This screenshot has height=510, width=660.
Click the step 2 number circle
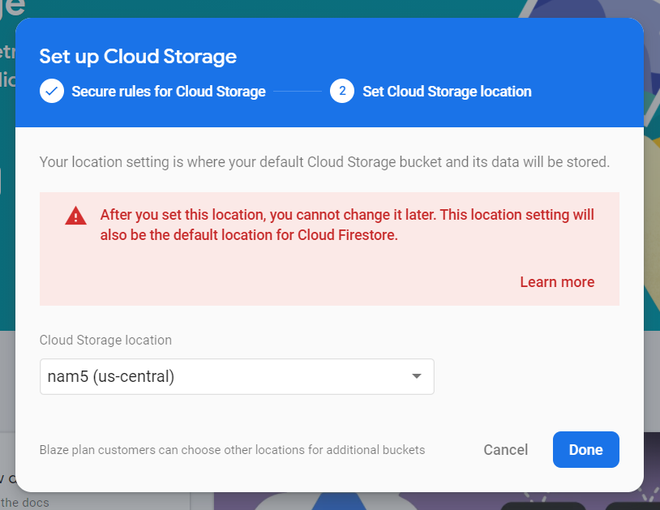[342, 91]
